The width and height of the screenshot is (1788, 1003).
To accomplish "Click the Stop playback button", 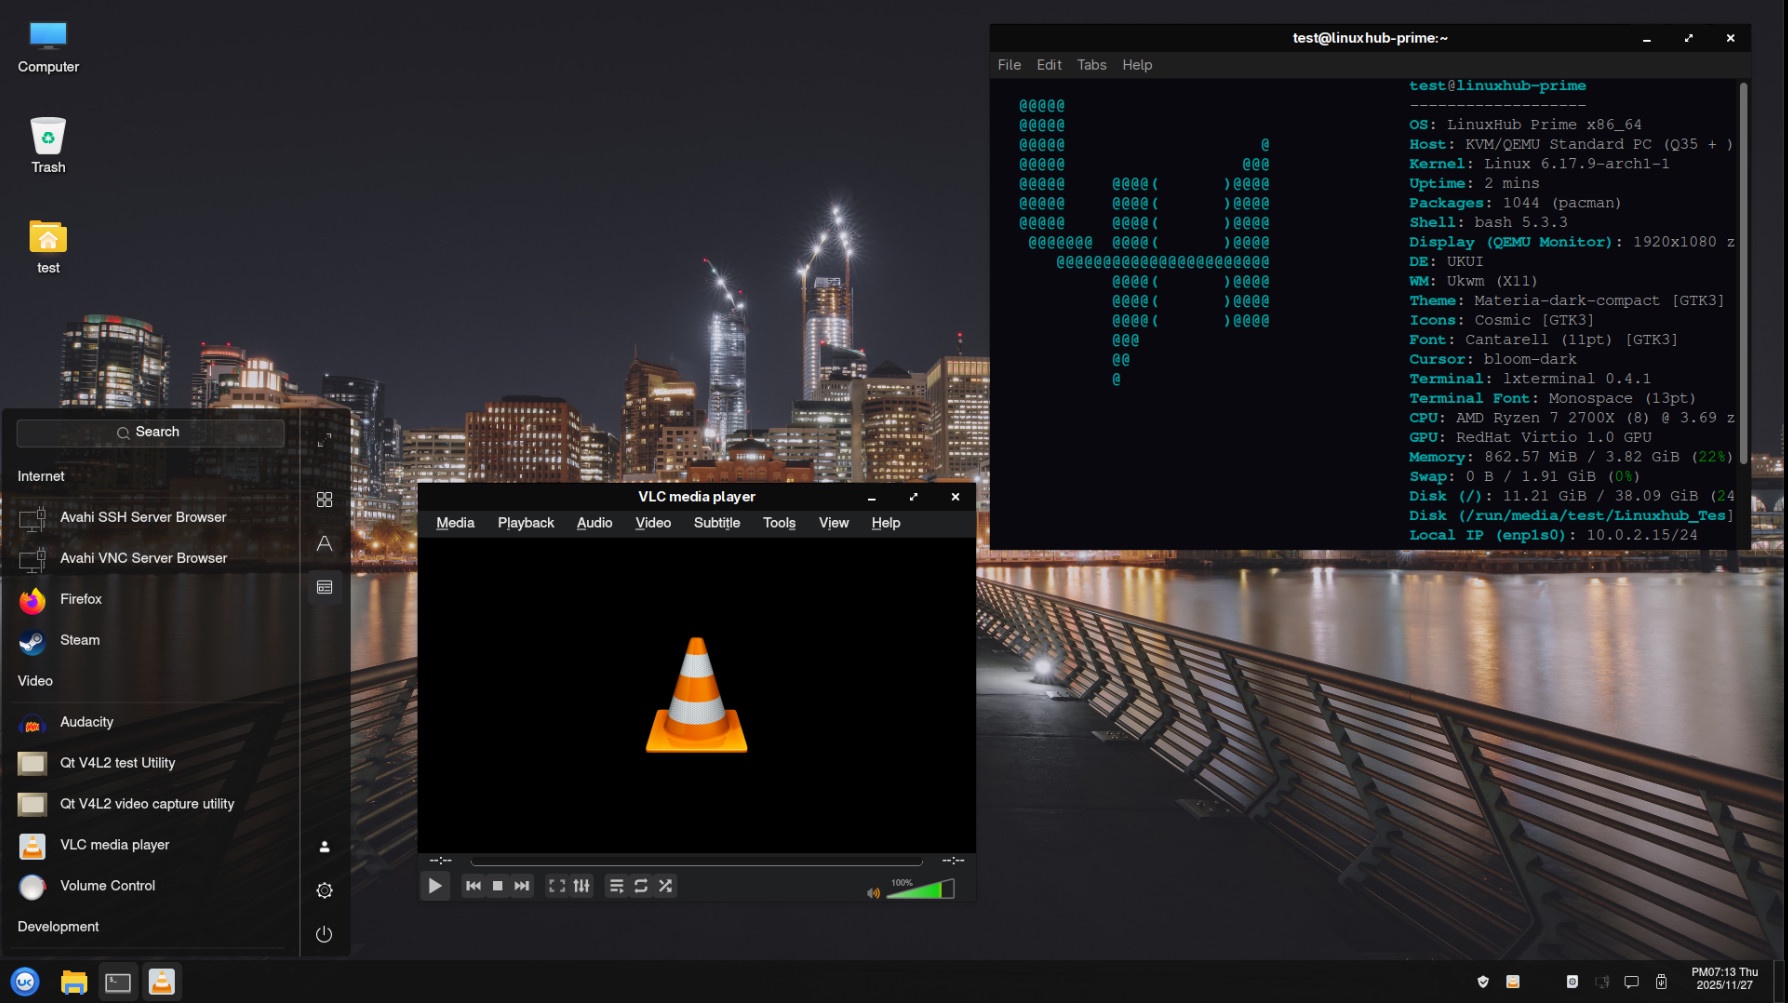I will (x=497, y=886).
